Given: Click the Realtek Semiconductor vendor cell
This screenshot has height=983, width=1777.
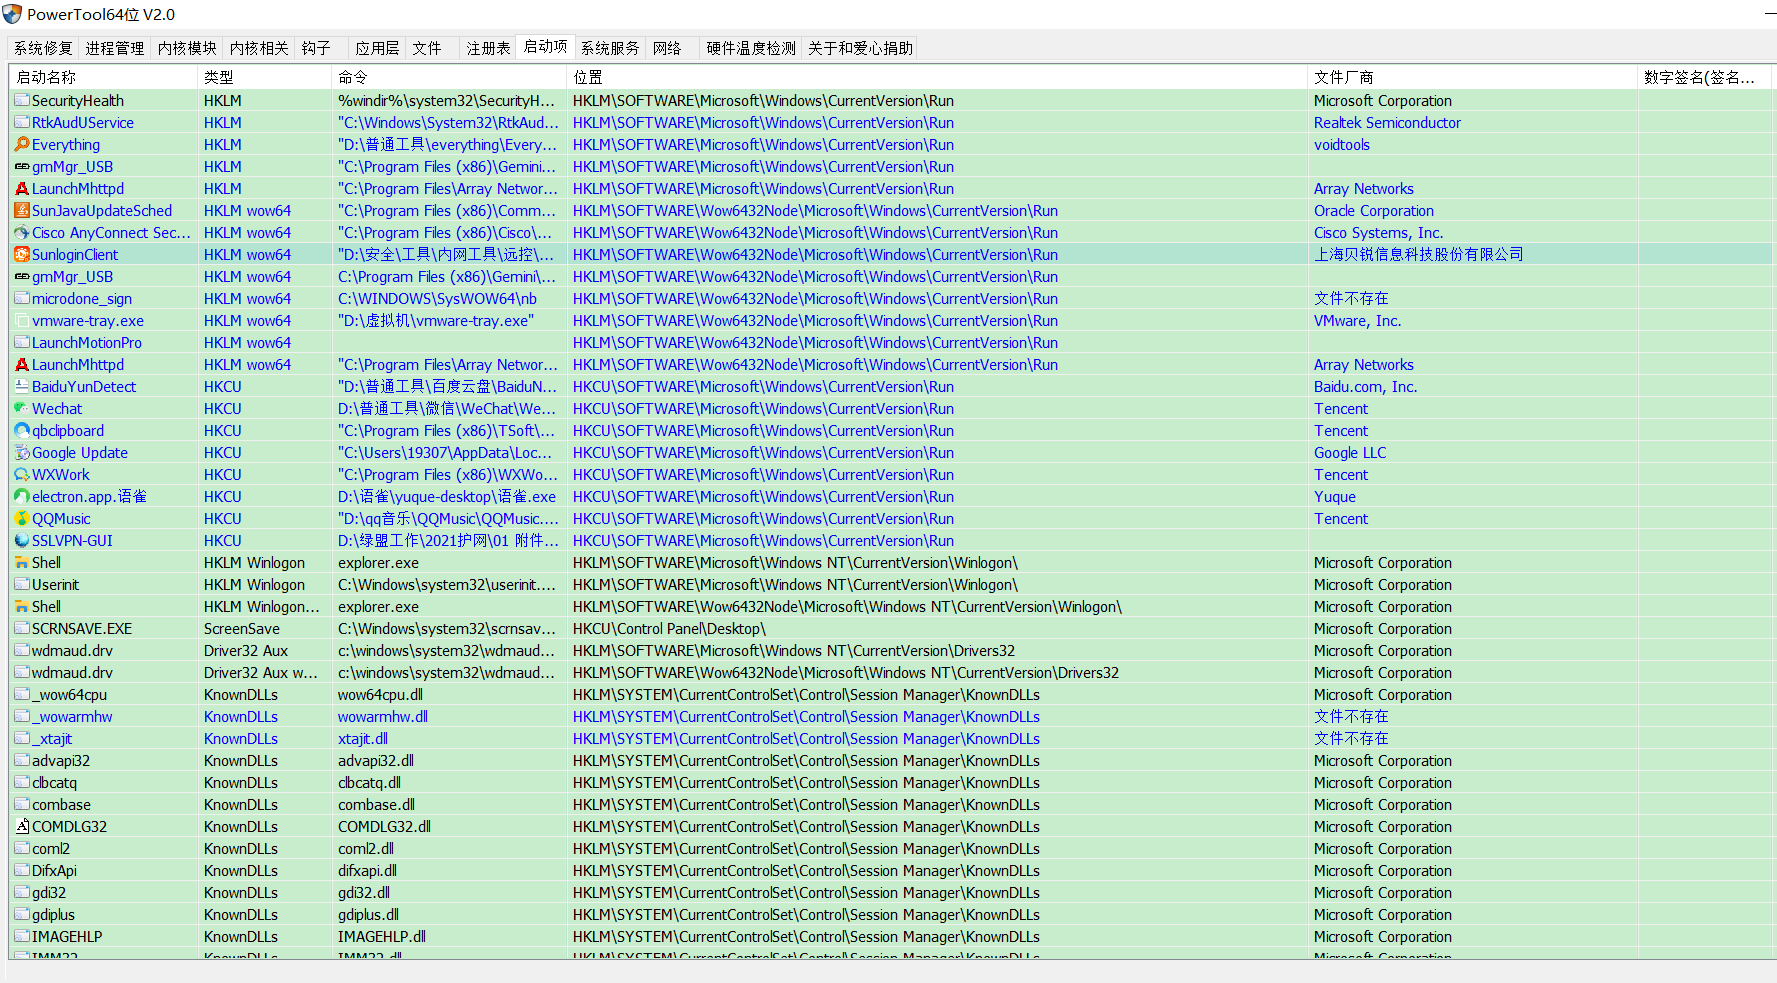Looking at the screenshot, I should (1387, 122).
